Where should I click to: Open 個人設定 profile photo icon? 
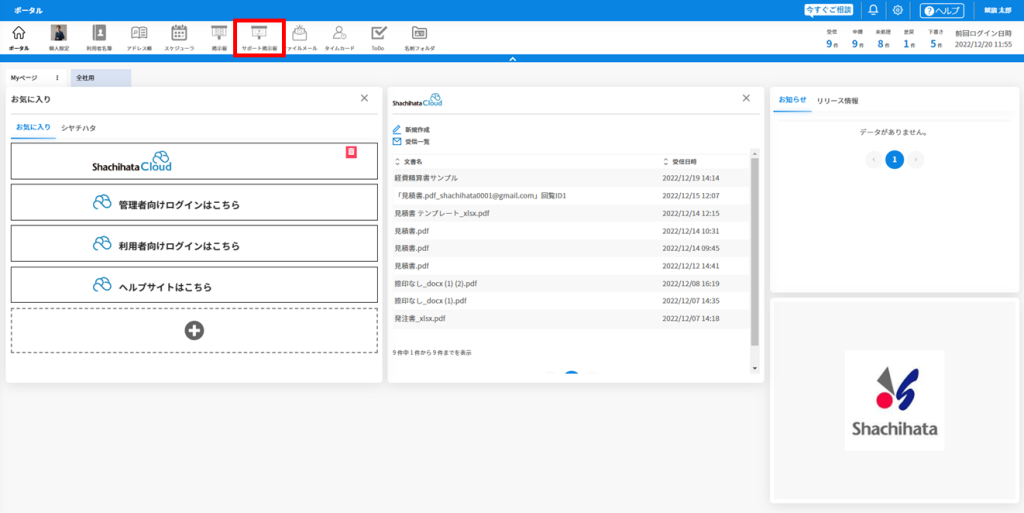coord(59,38)
